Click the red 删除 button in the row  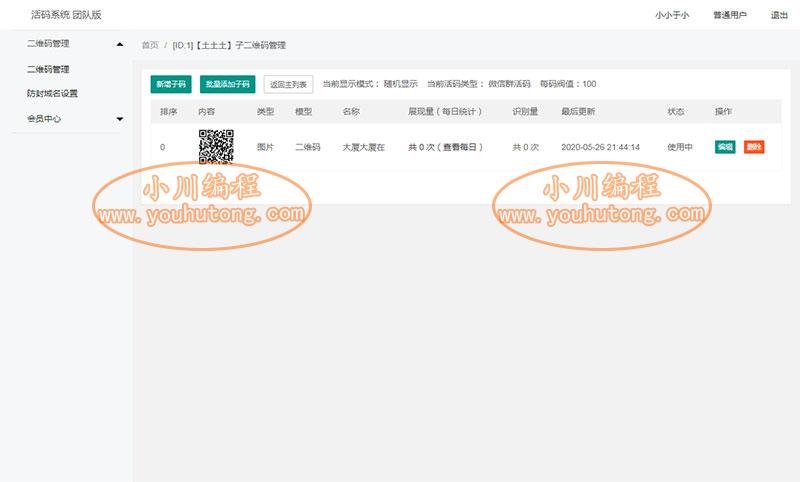(x=754, y=147)
